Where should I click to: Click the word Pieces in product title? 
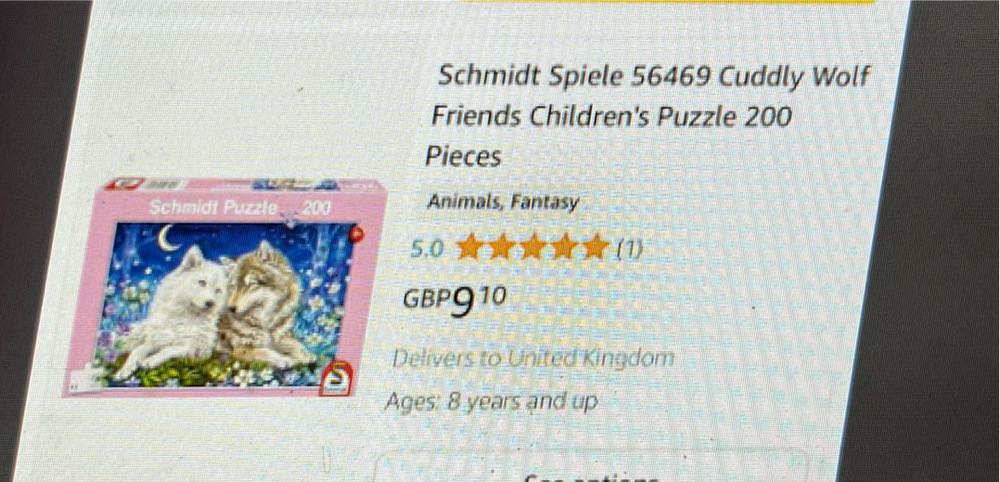pyautogui.click(x=463, y=157)
